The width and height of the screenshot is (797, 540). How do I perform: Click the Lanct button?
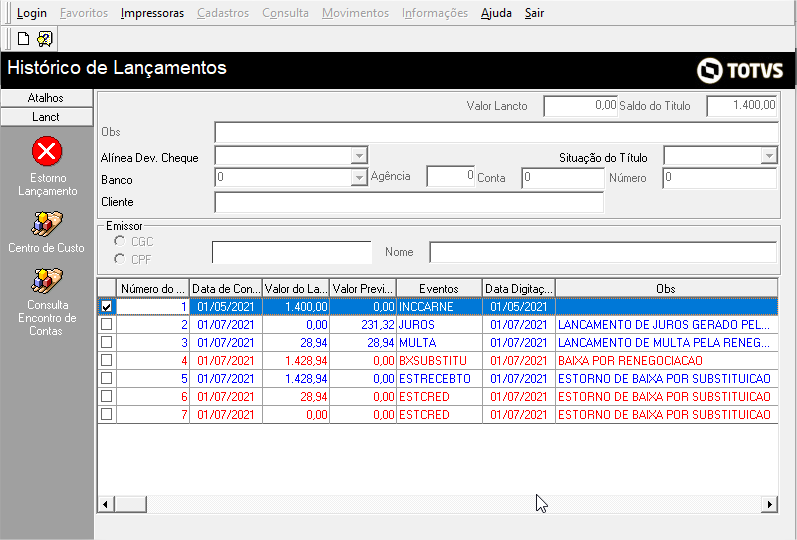tap(46, 117)
